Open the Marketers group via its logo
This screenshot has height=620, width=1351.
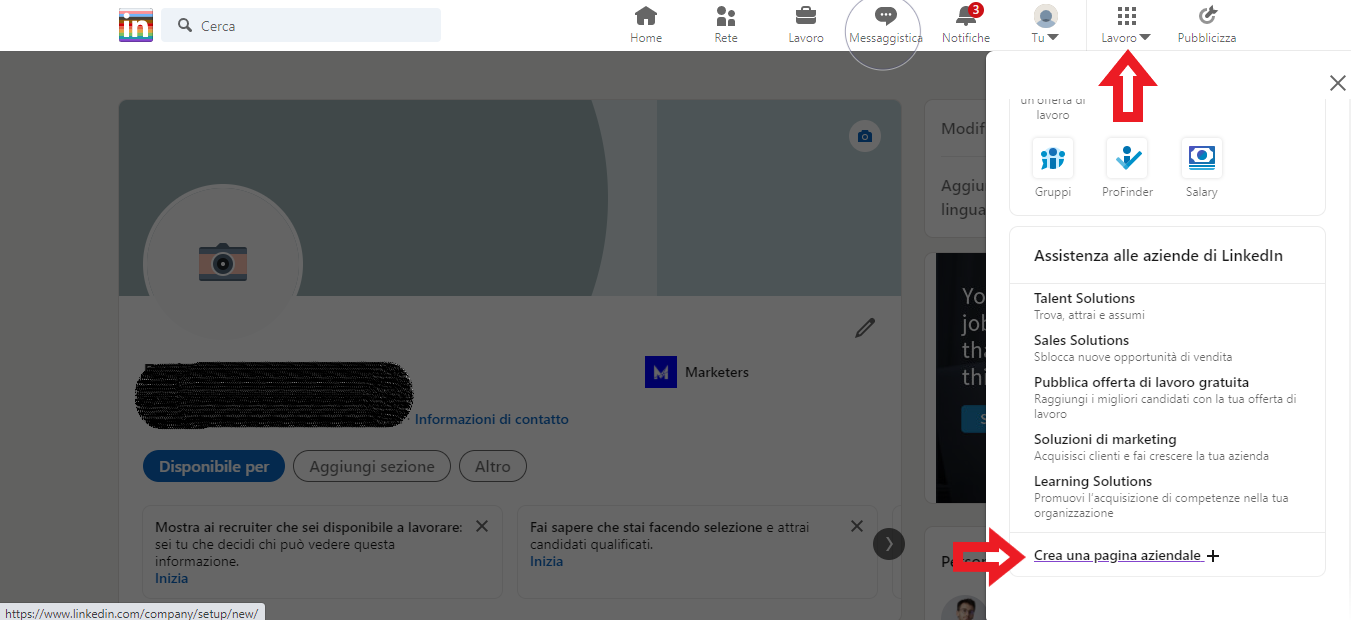click(660, 371)
